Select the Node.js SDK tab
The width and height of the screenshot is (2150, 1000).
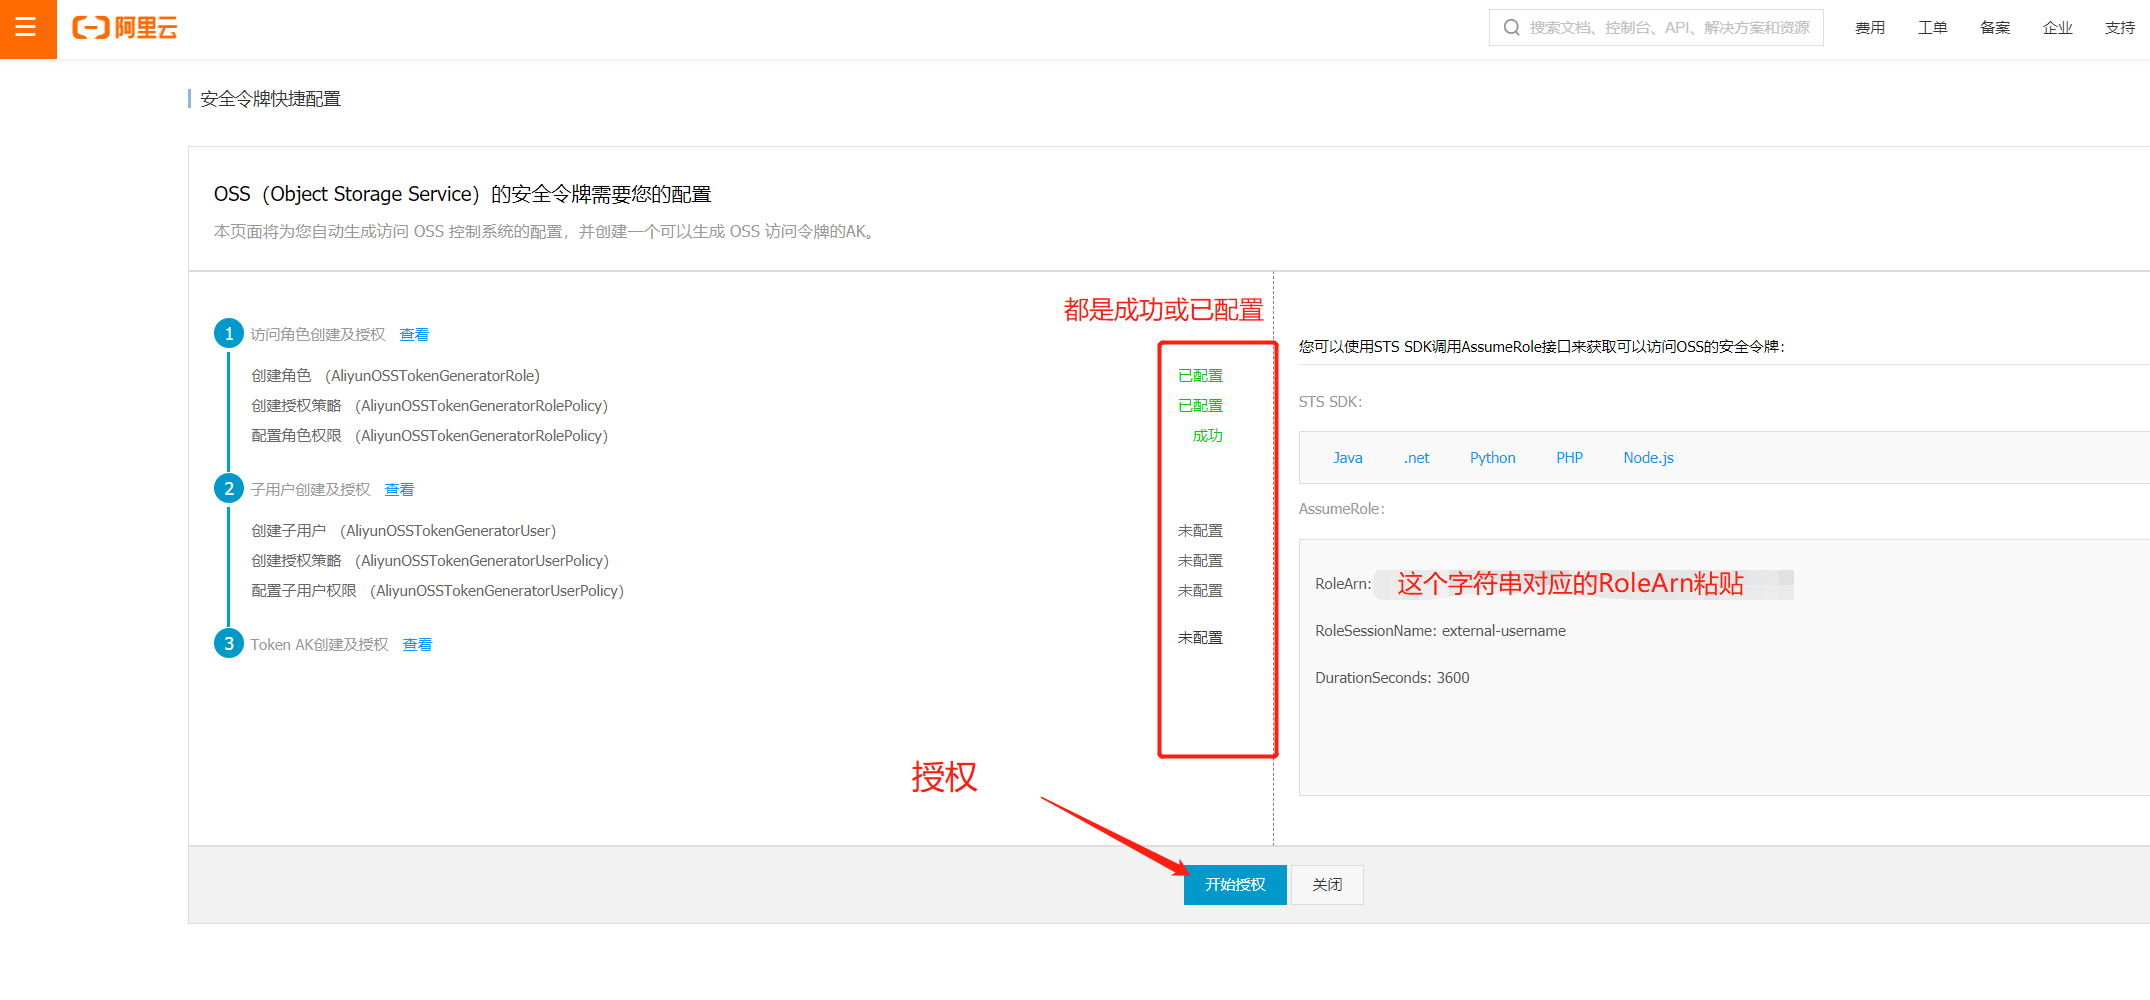[1648, 458]
